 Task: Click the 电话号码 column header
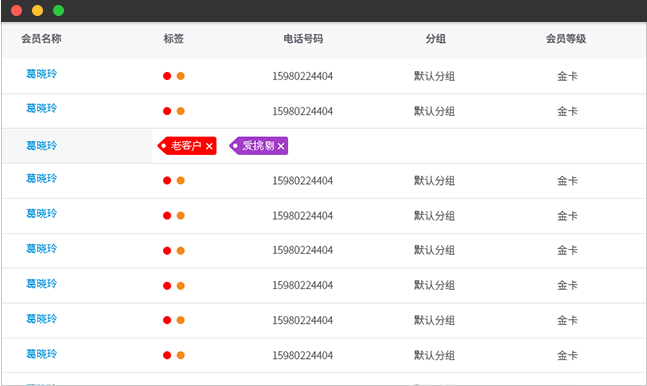coord(303,39)
